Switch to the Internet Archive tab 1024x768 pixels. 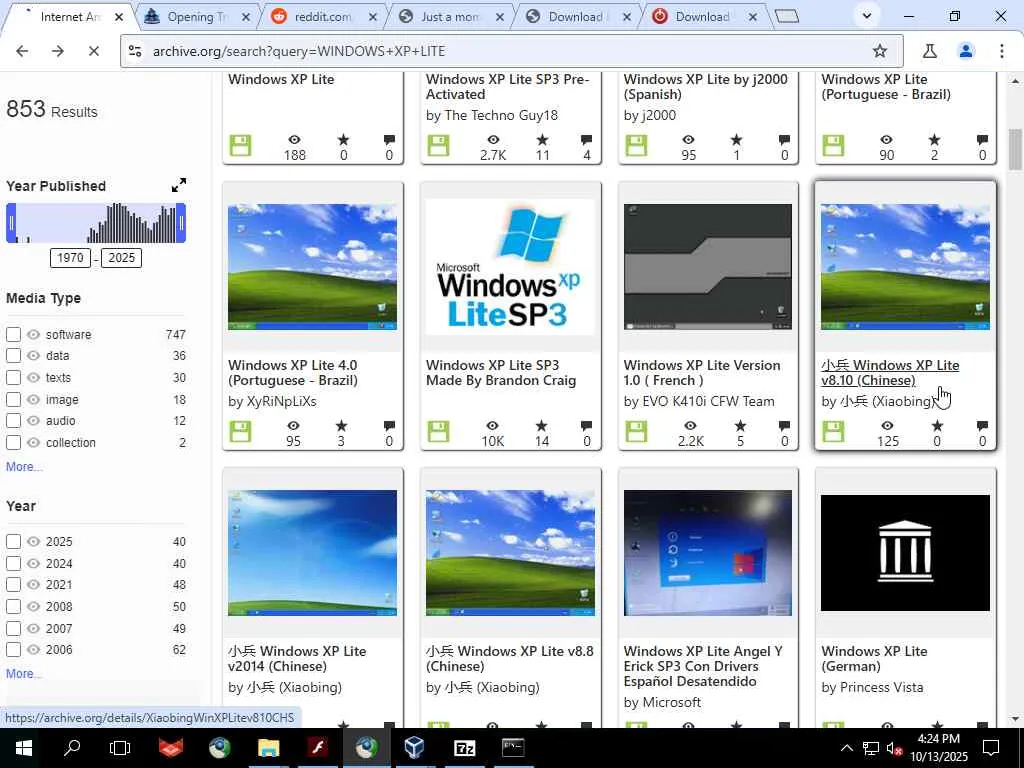click(x=69, y=17)
